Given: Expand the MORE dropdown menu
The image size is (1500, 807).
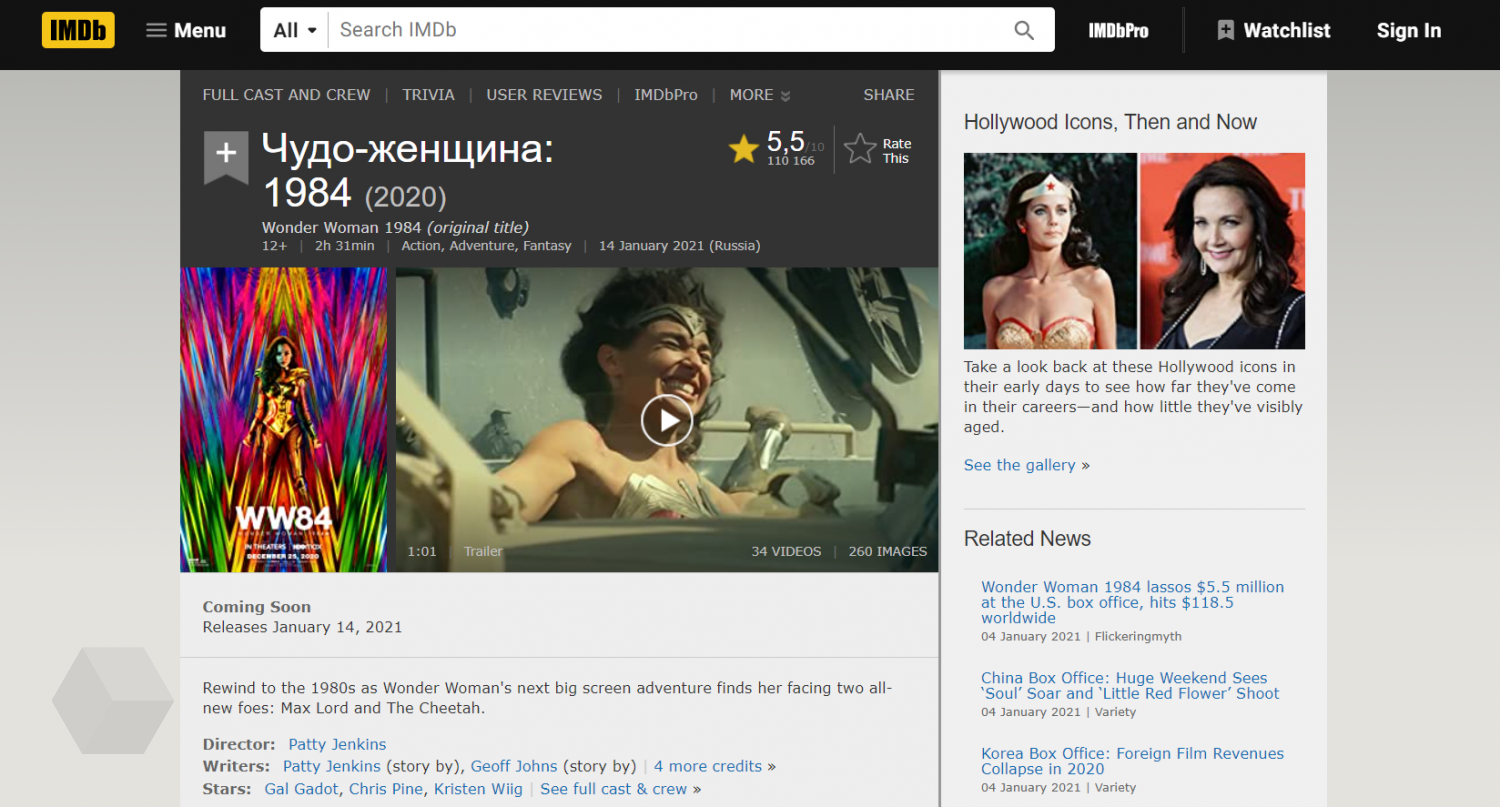Looking at the screenshot, I should [760, 95].
